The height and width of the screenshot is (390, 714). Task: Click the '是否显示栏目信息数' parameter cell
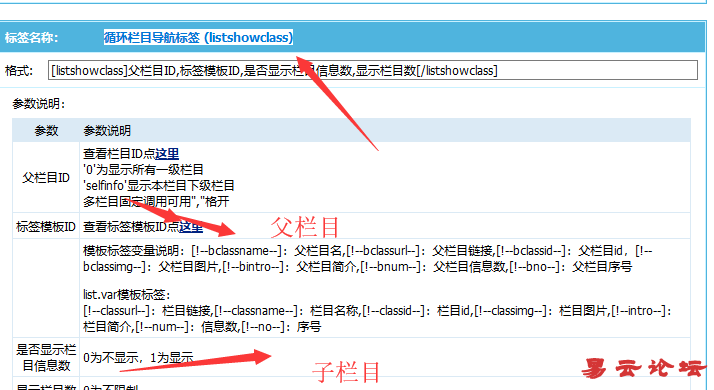(x=46, y=358)
